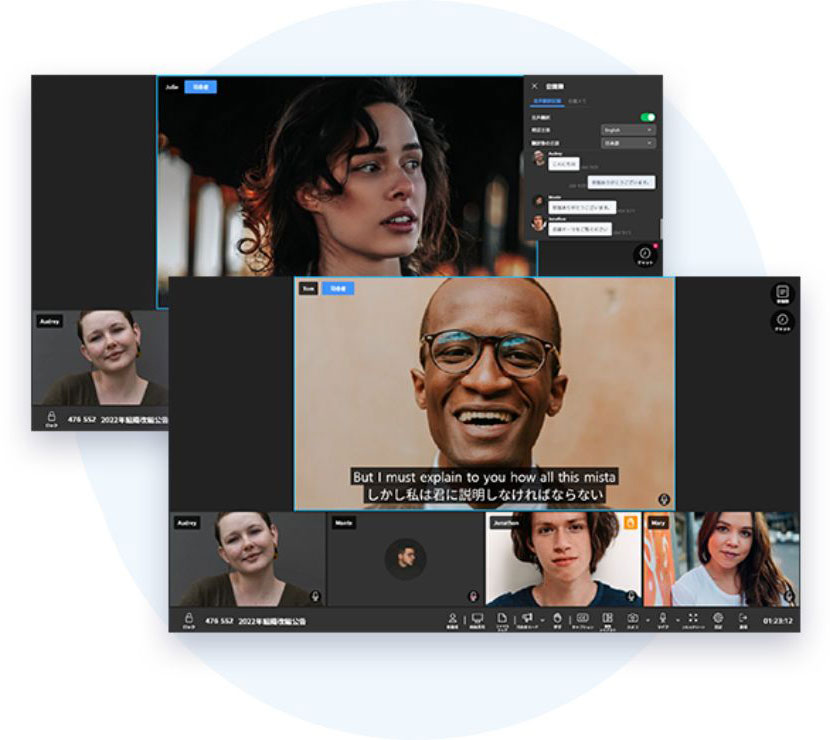Viewport: 830px width, 740px height.
Task: Close the translation panel with the X
Action: tap(534, 86)
